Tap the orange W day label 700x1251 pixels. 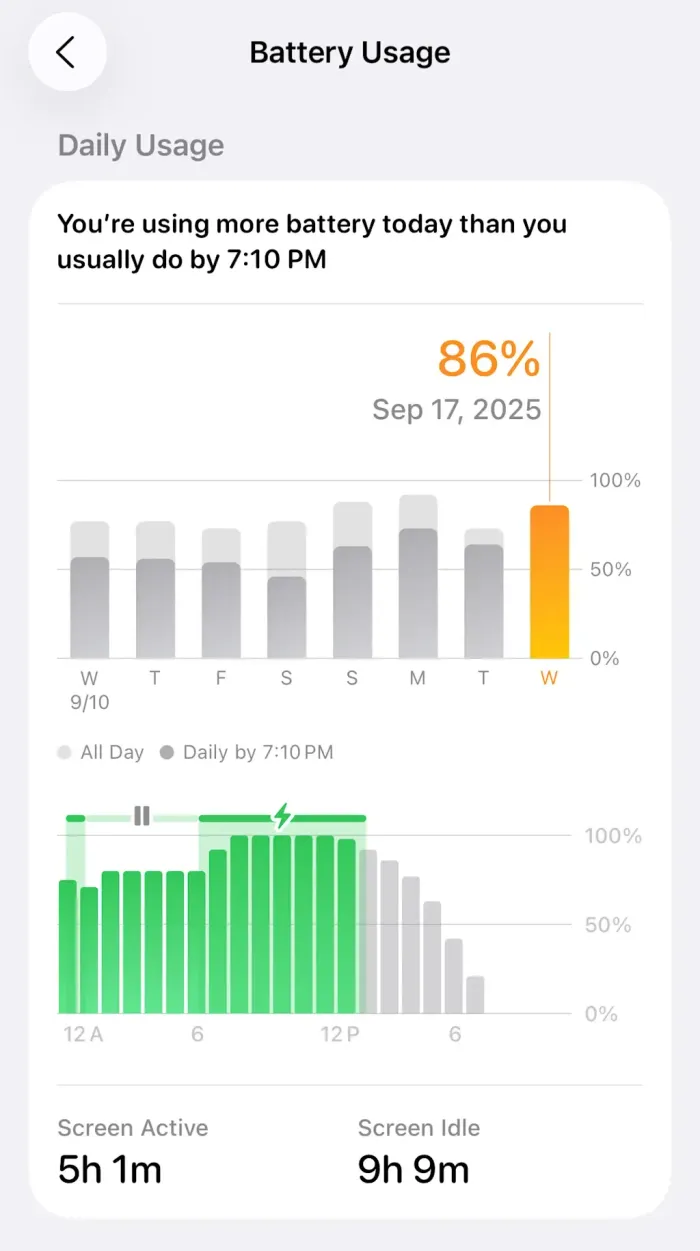point(549,679)
